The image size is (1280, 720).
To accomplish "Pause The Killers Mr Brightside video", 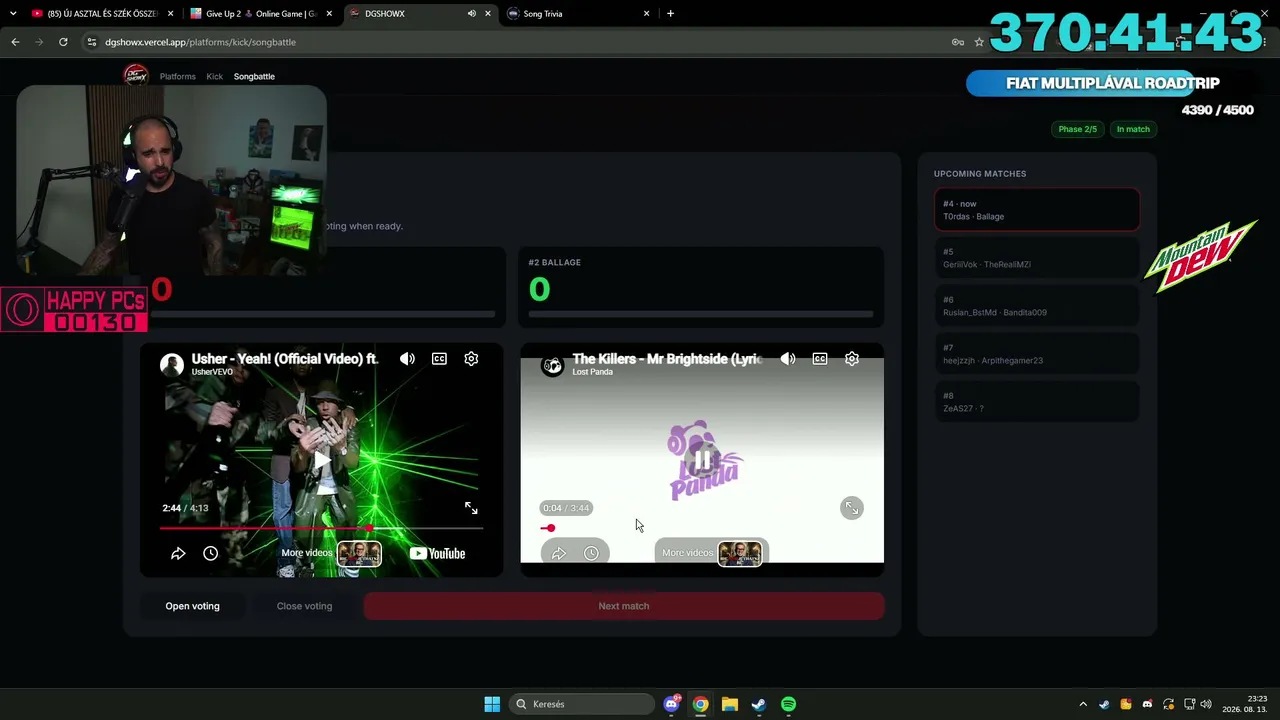I will tap(703, 460).
